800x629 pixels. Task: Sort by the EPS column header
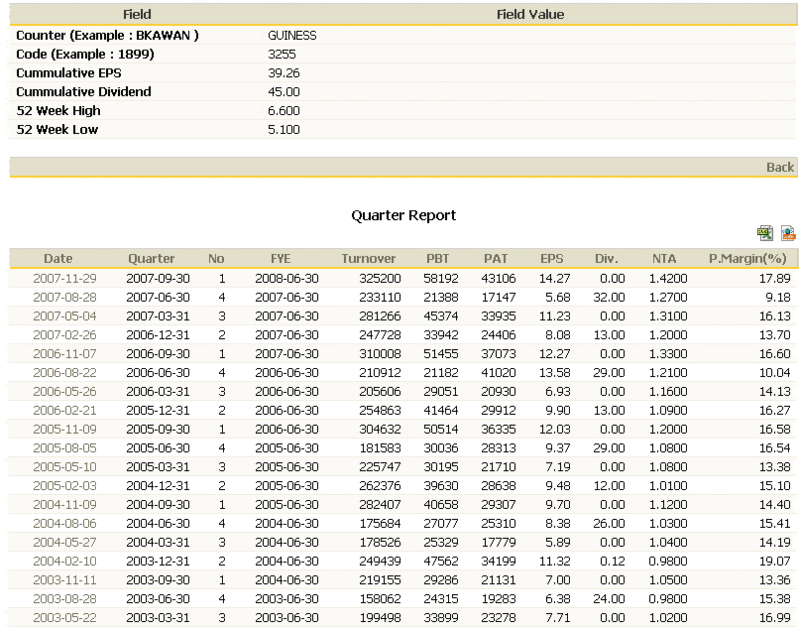[552, 259]
